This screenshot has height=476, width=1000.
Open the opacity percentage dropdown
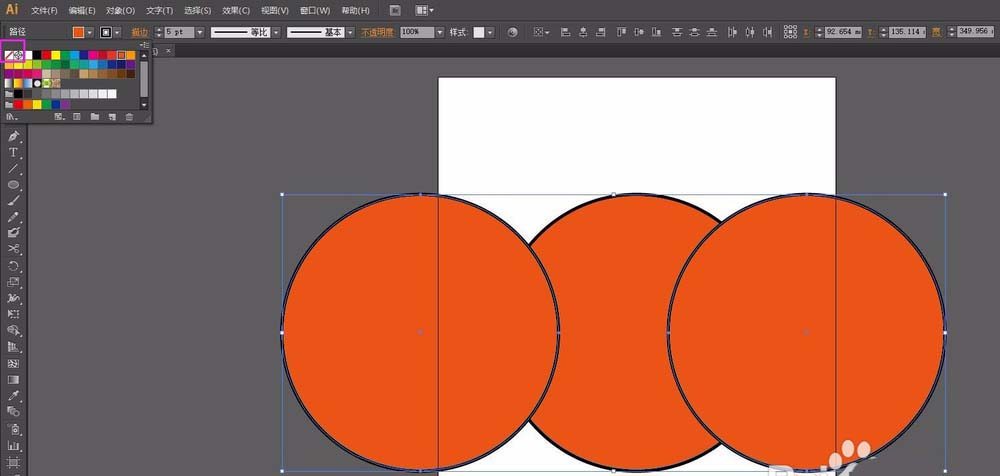439,32
